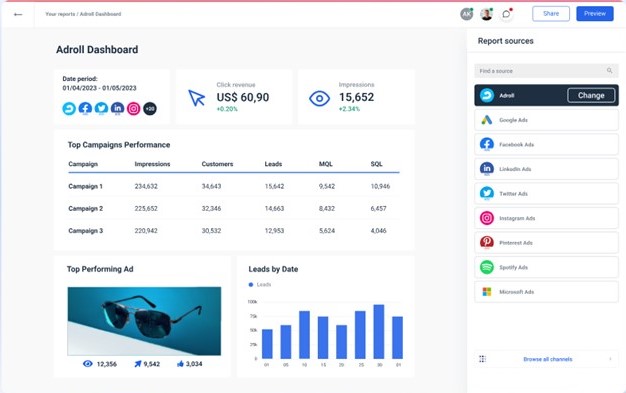This screenshot has height=393, width=626.
Task: Open the user photo avatar
Action: [x=486, y=14]
